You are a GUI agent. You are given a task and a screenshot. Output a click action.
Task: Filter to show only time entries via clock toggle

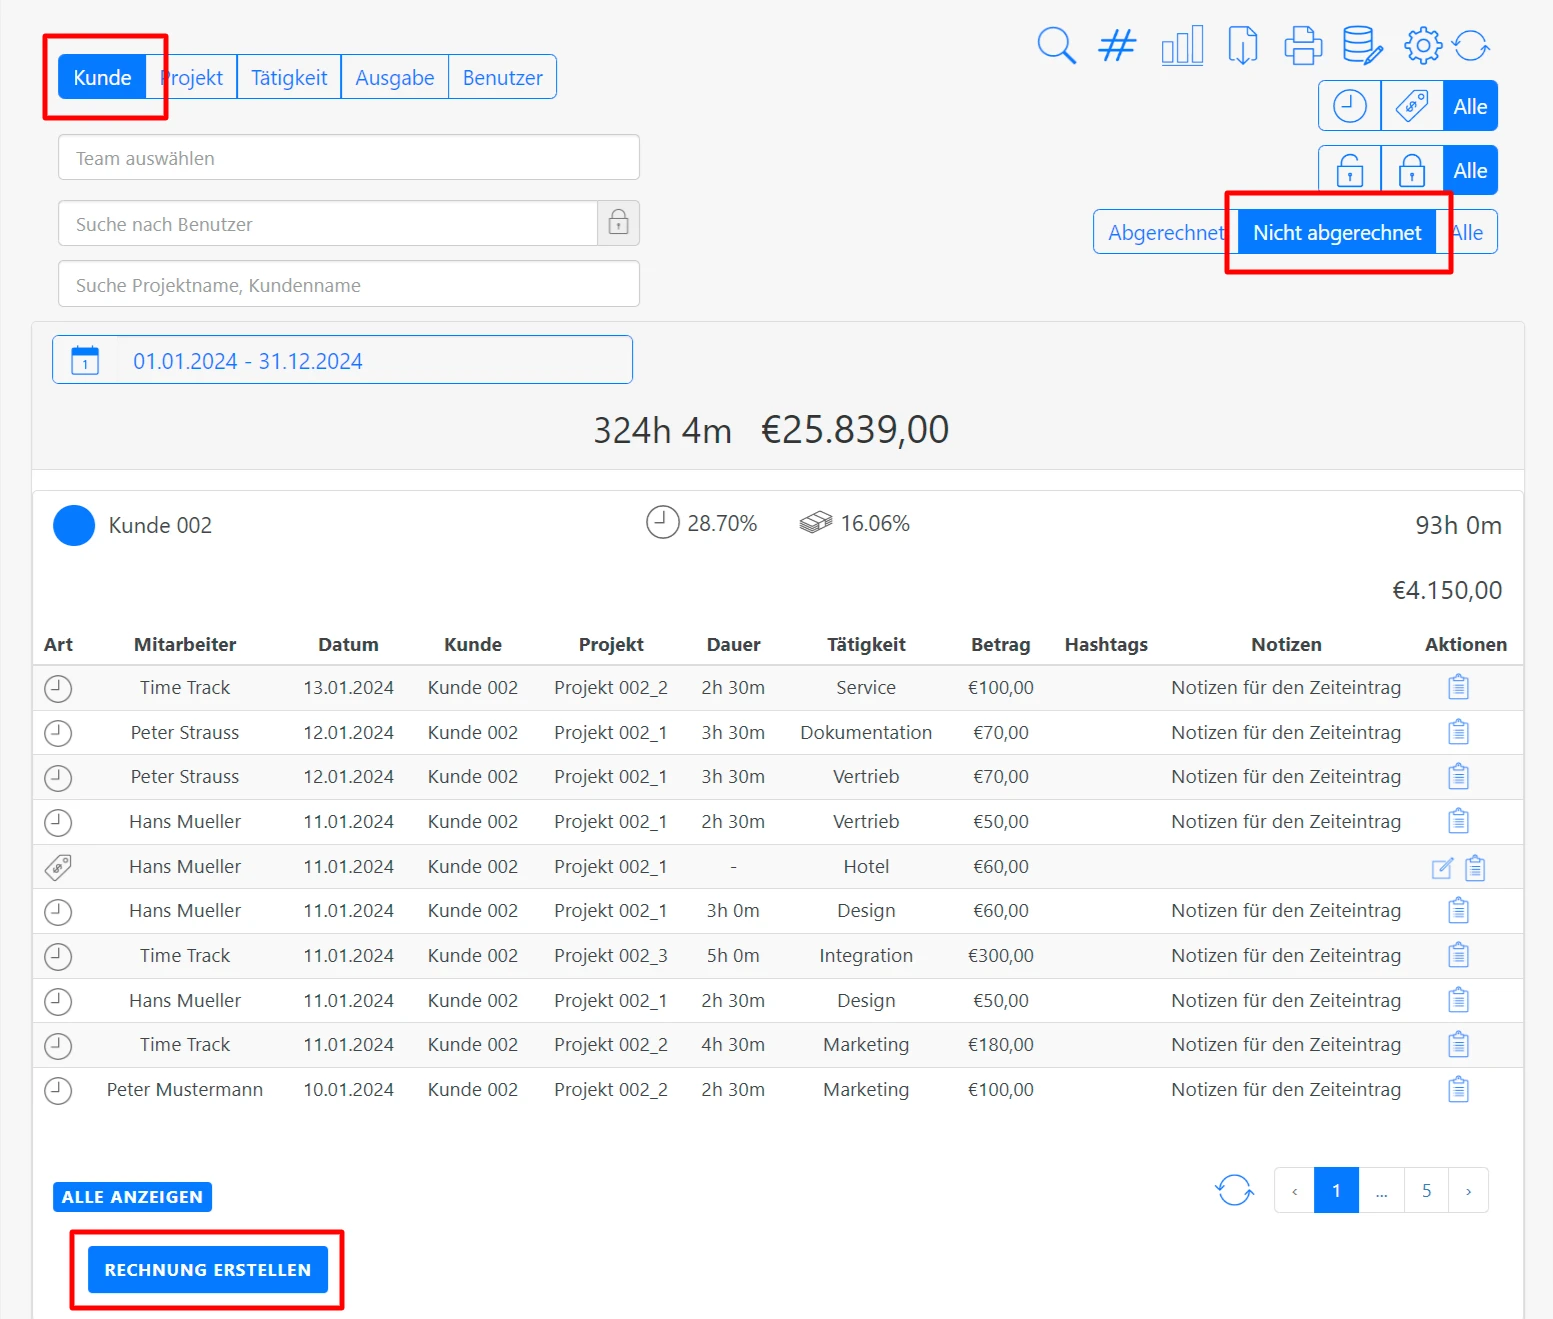tap(1349, 105)
